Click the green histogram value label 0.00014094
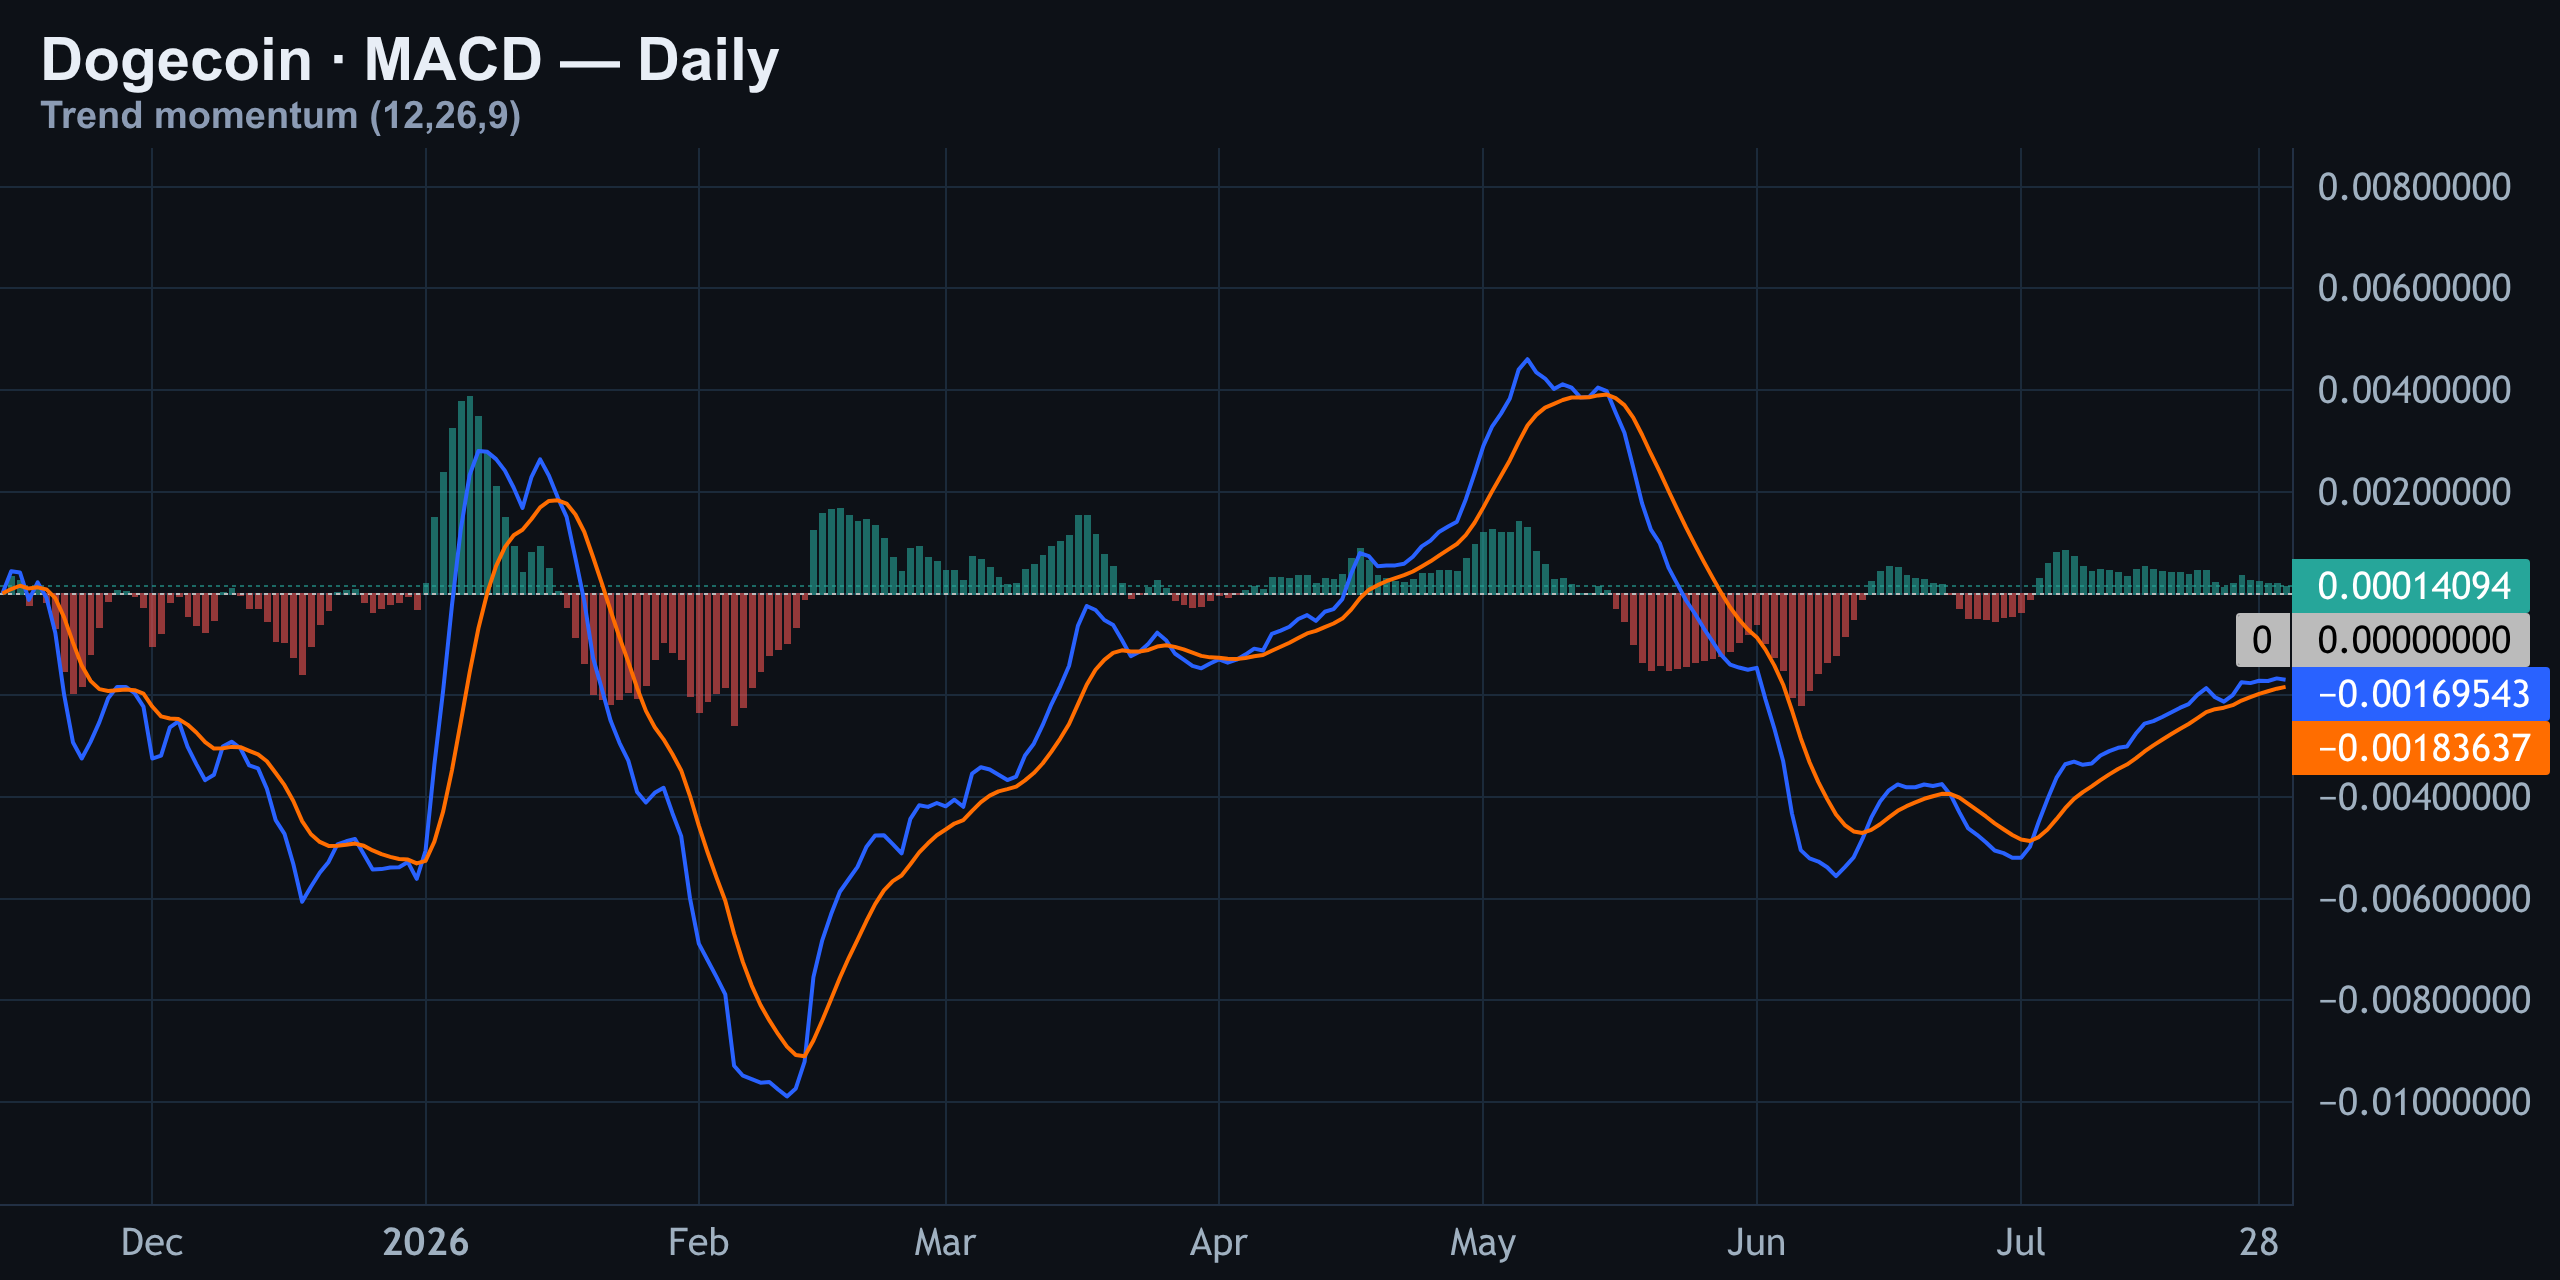 [2410, 586]
